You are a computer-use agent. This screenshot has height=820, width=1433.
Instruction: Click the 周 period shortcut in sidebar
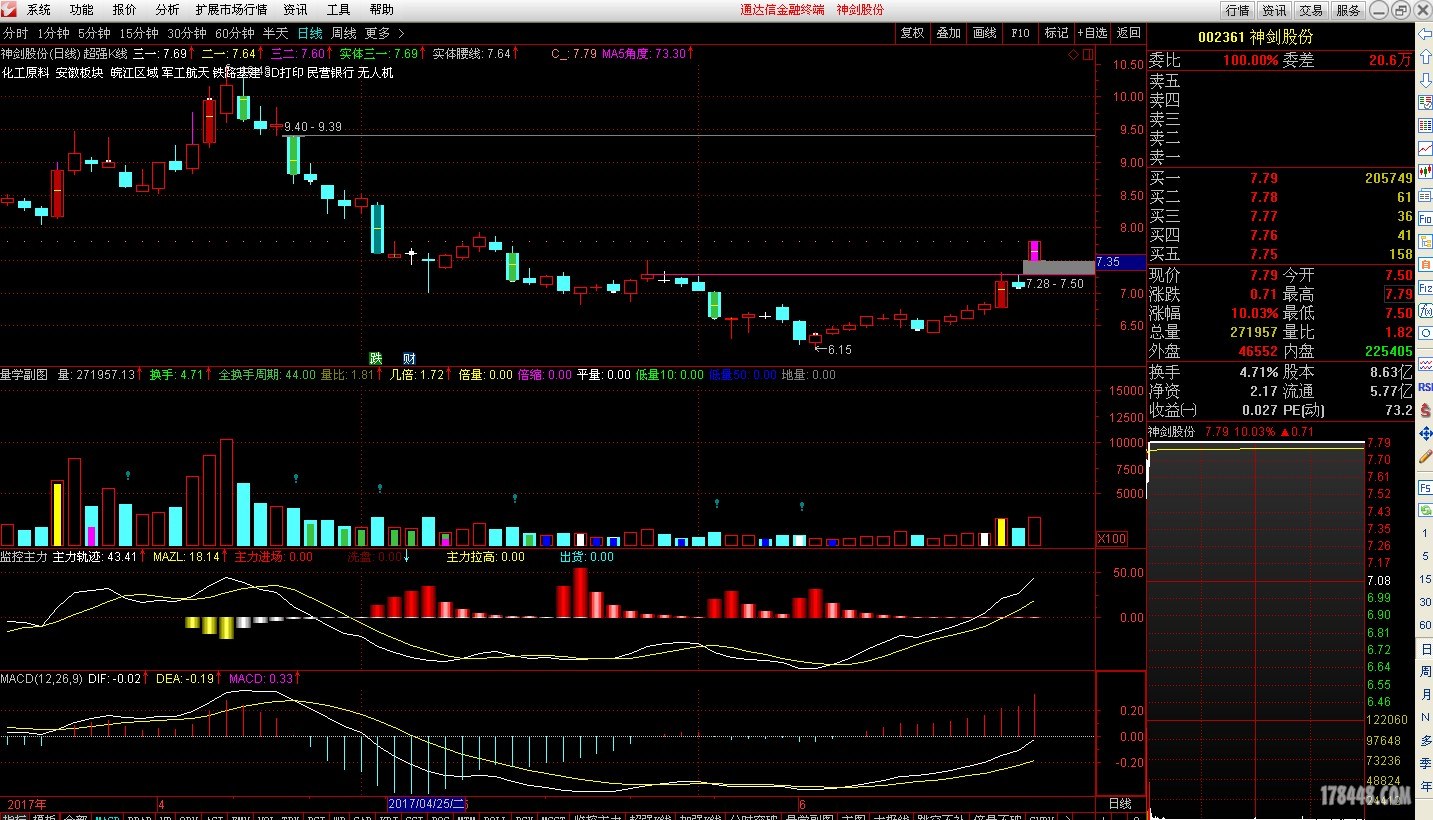click(x=1424, y=672)
